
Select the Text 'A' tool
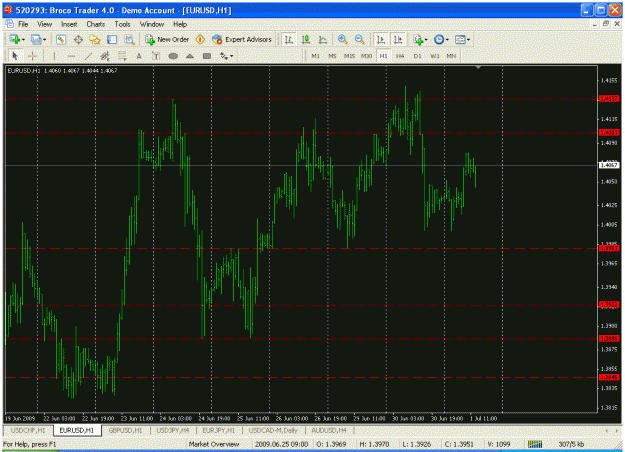139,56
